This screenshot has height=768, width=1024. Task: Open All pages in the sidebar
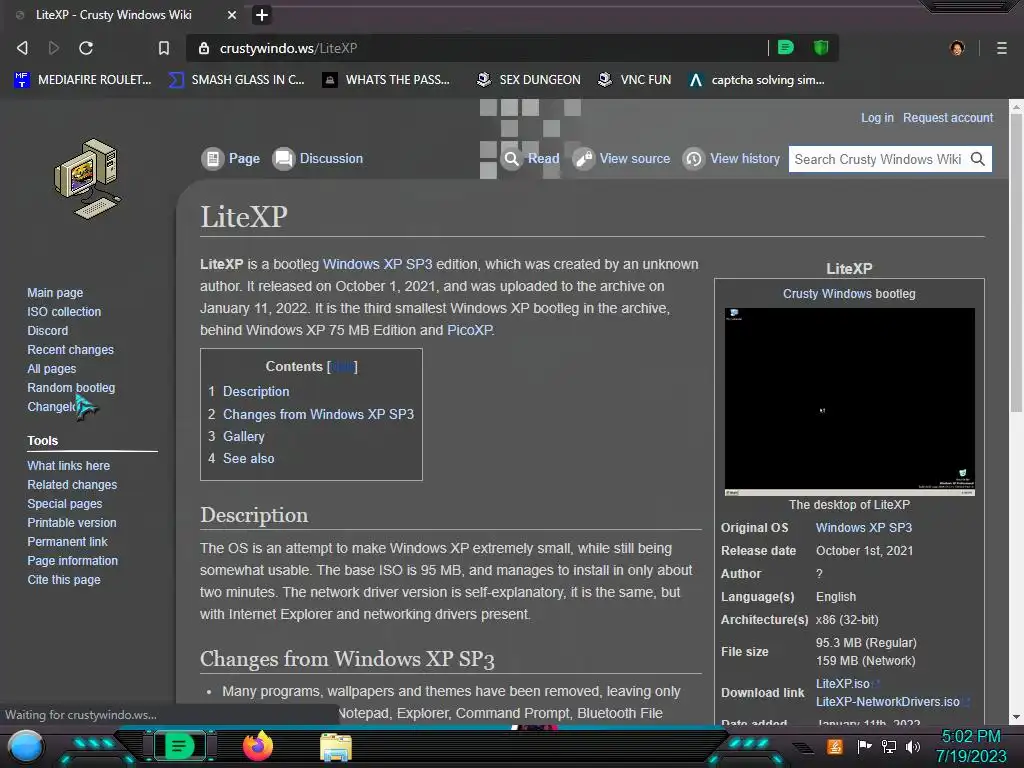tap(52, 368)
